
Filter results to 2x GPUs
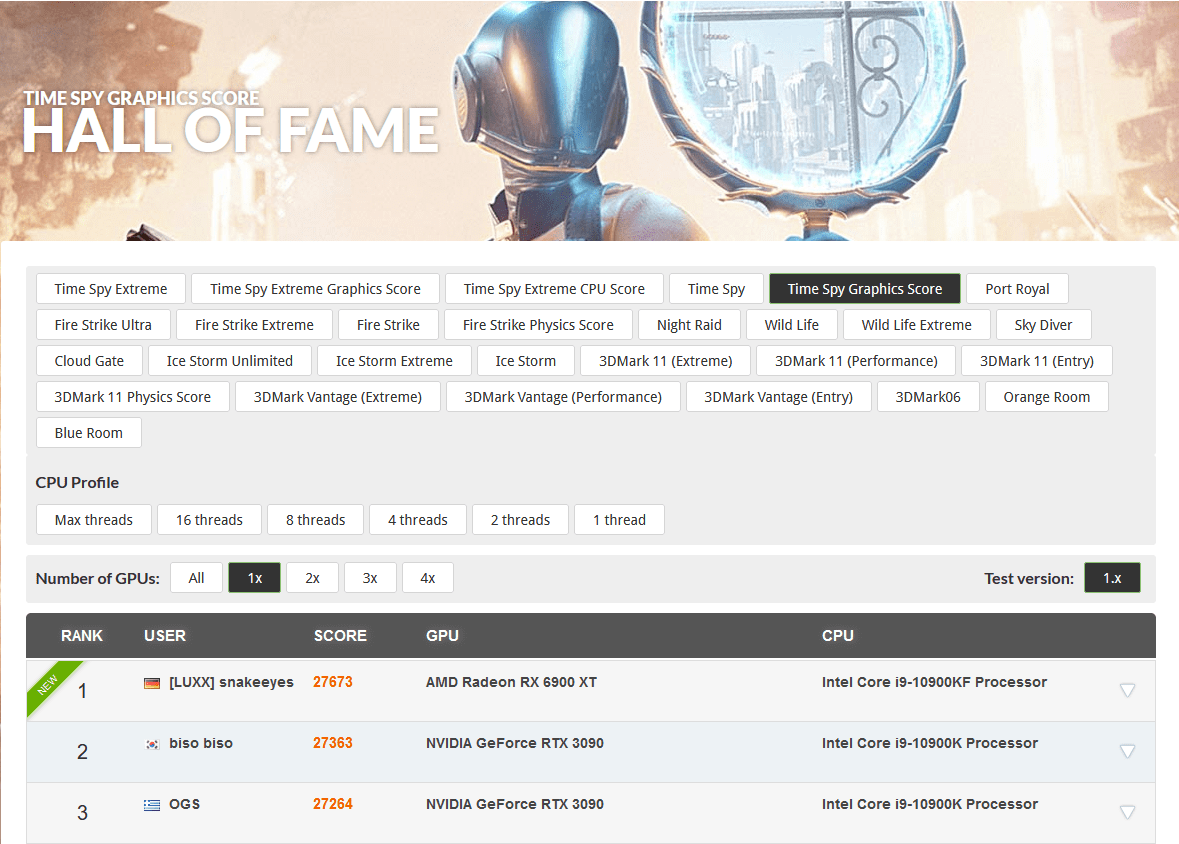312,578
